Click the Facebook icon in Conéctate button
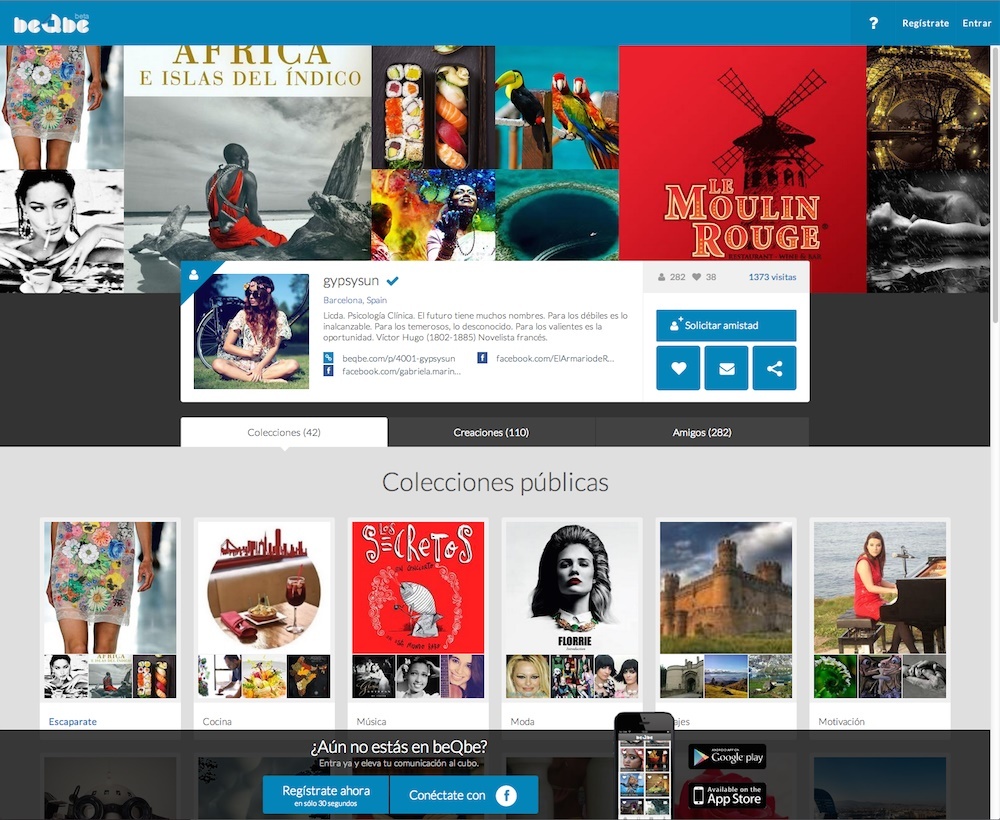This screenshot has height=820, width=1000. [506, 795]
